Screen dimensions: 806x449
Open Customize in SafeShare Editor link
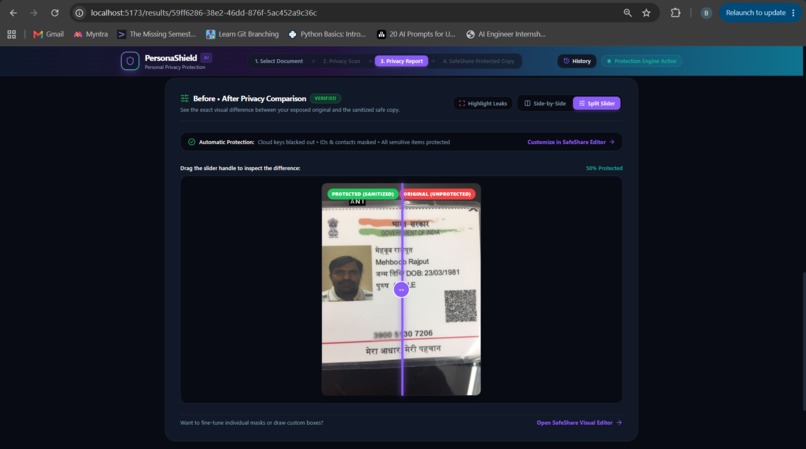tap(571, 142)
